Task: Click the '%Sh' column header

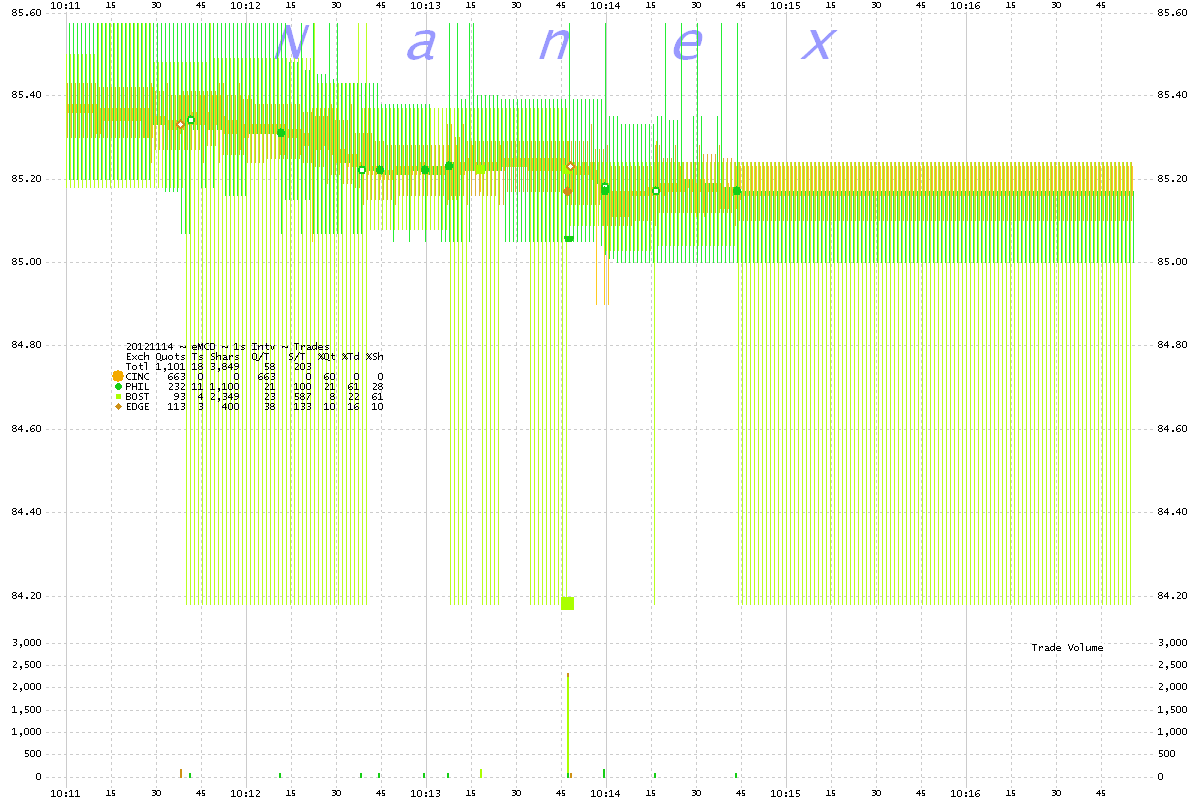Action: [x=375, y=357]
